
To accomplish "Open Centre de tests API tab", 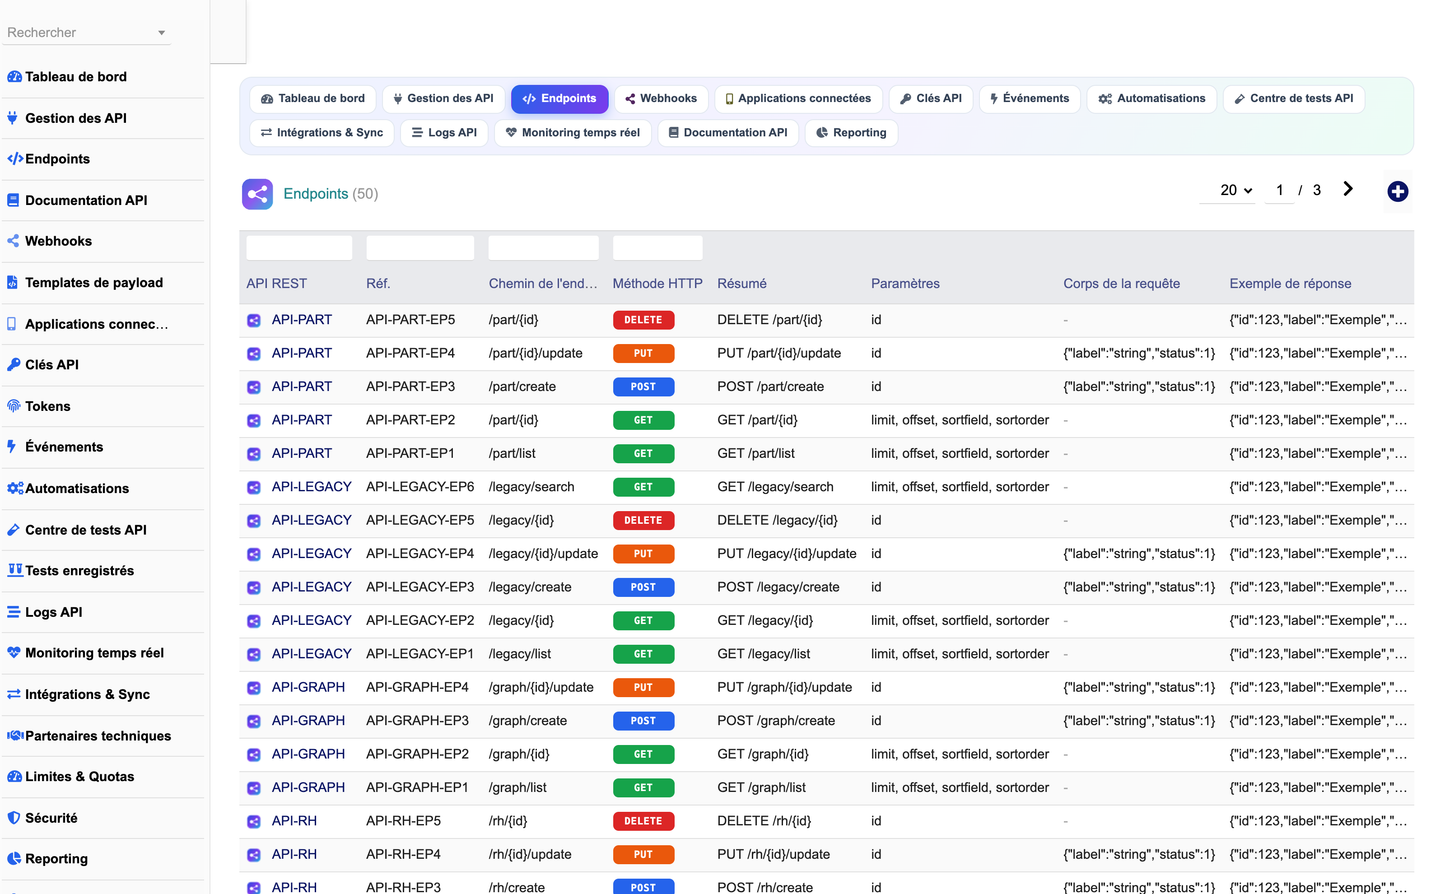I will (x=1294, y=99).
